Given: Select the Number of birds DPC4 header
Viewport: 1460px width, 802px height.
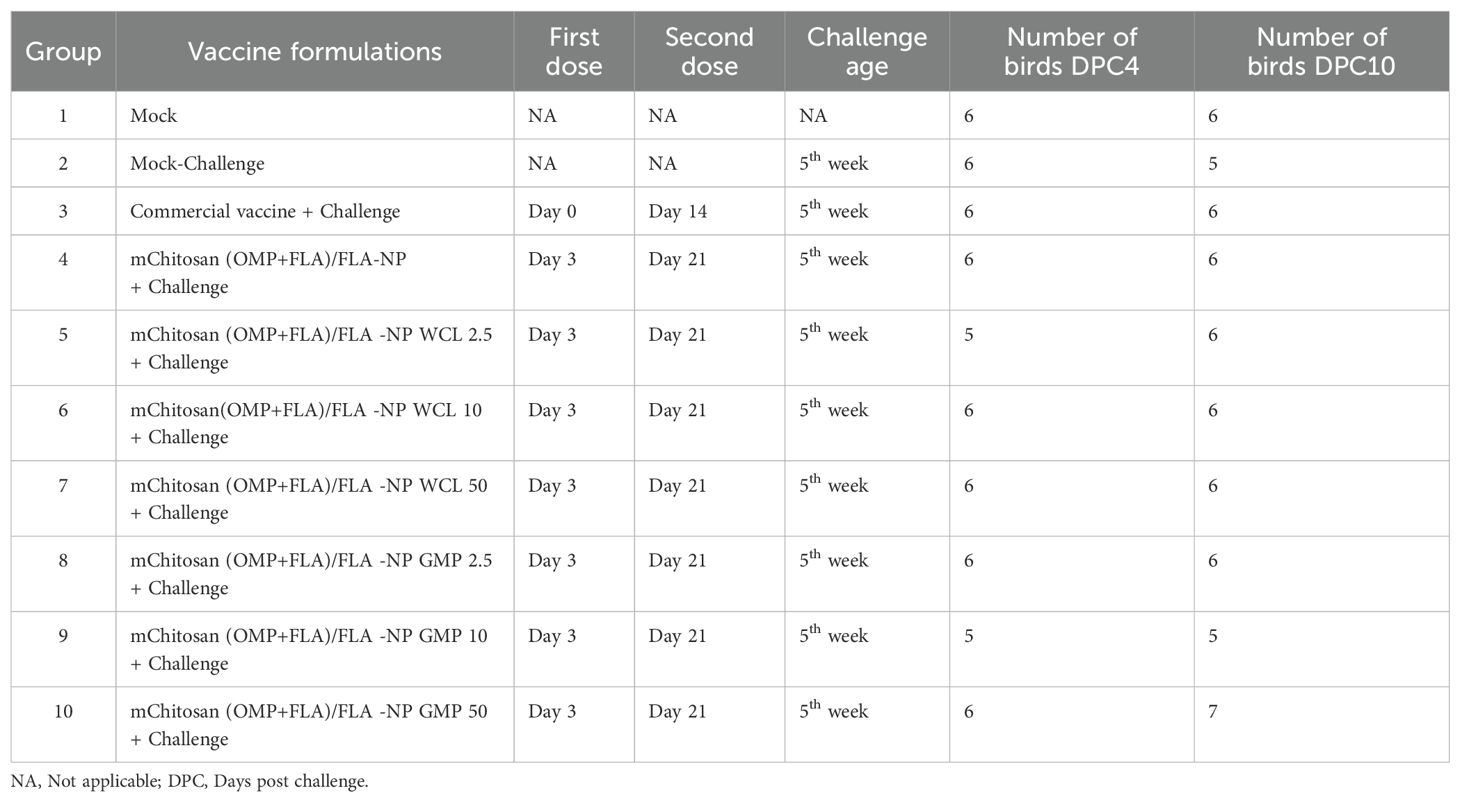Looking at the screenshot, I should [1071, 52].
